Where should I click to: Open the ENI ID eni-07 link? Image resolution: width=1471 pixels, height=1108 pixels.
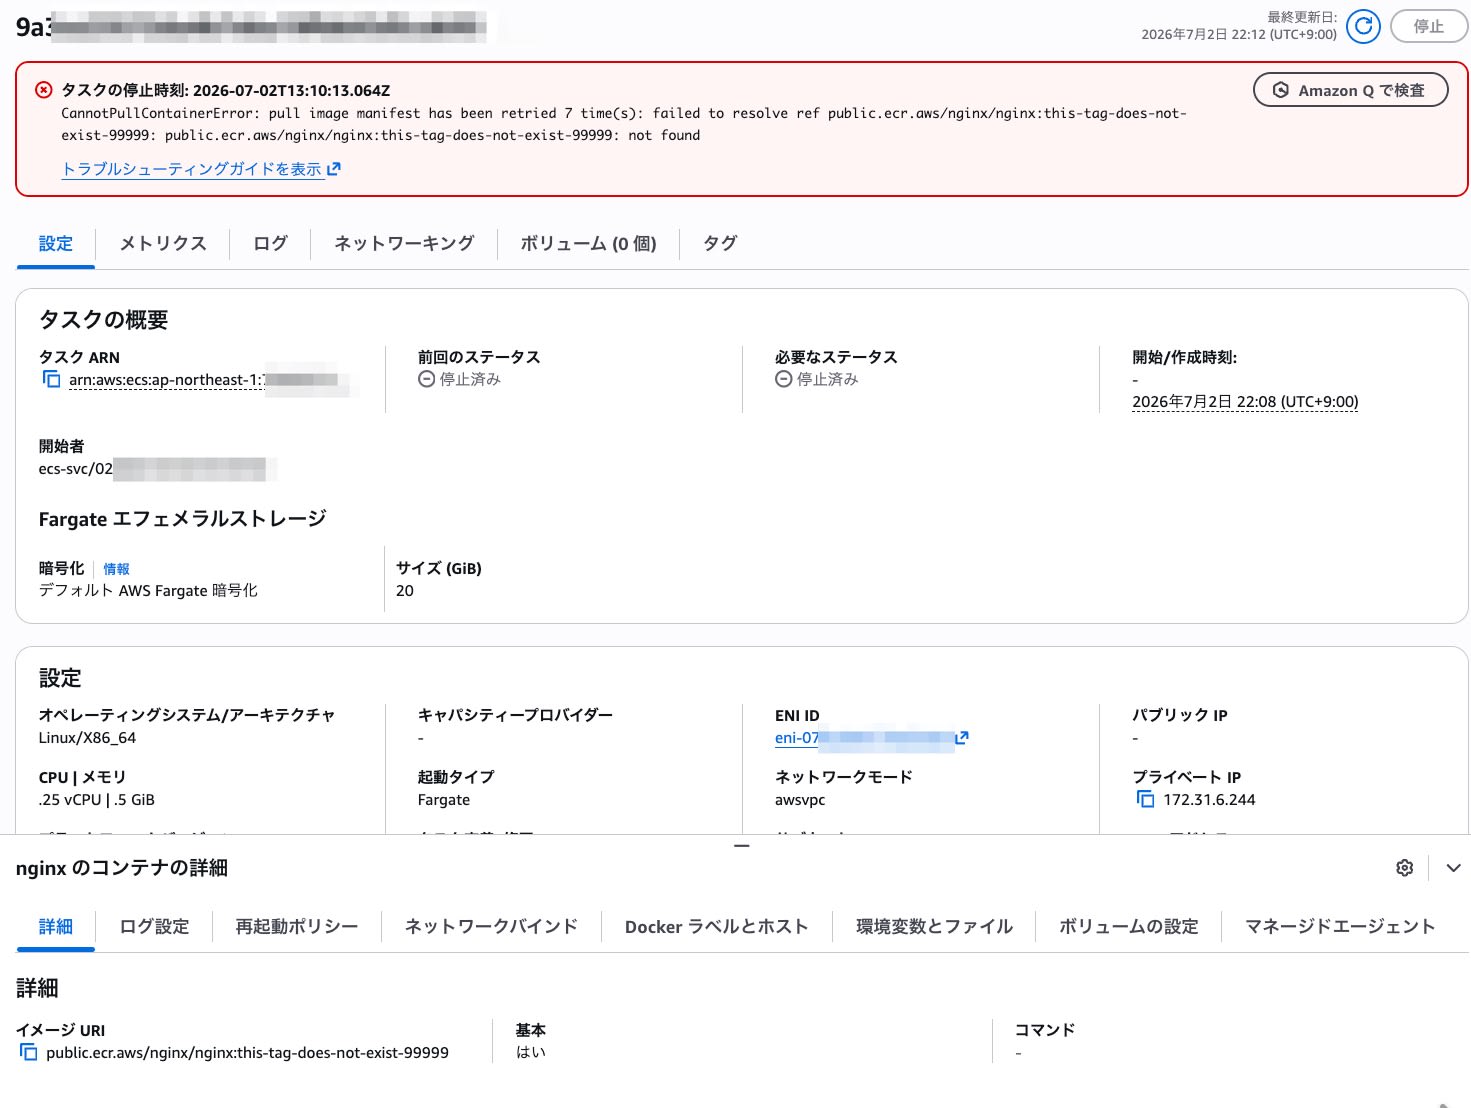click(864, 738)
